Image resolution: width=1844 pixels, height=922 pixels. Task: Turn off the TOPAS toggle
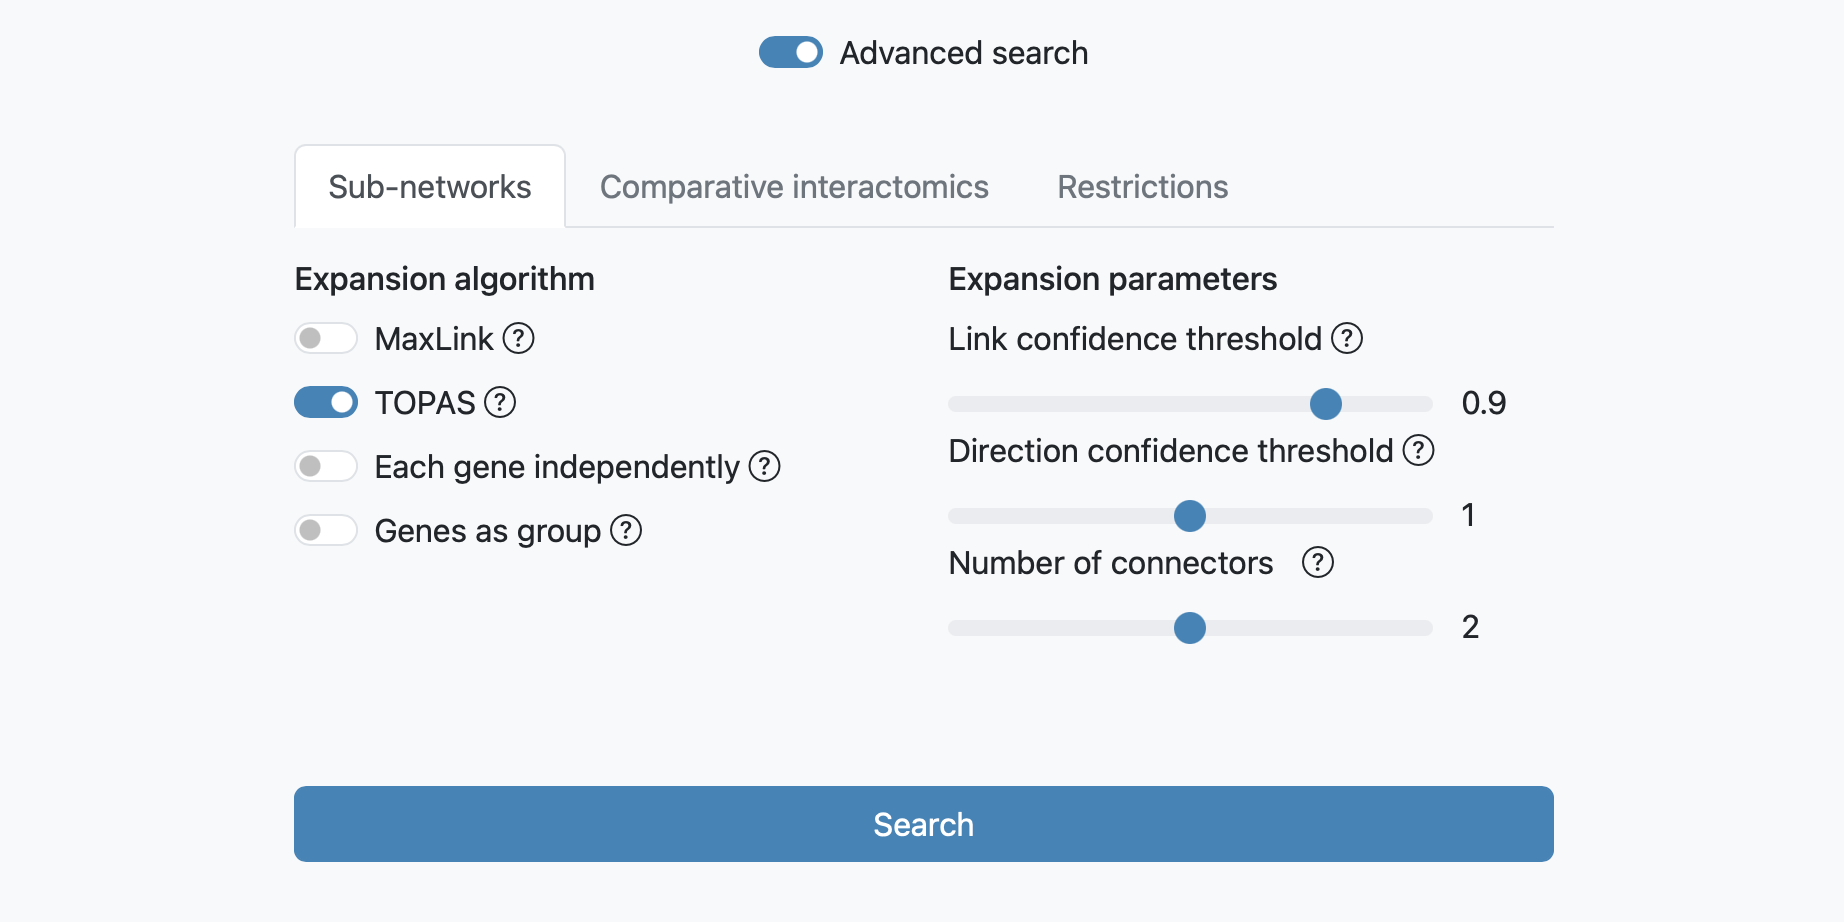(x=326, y=402)
